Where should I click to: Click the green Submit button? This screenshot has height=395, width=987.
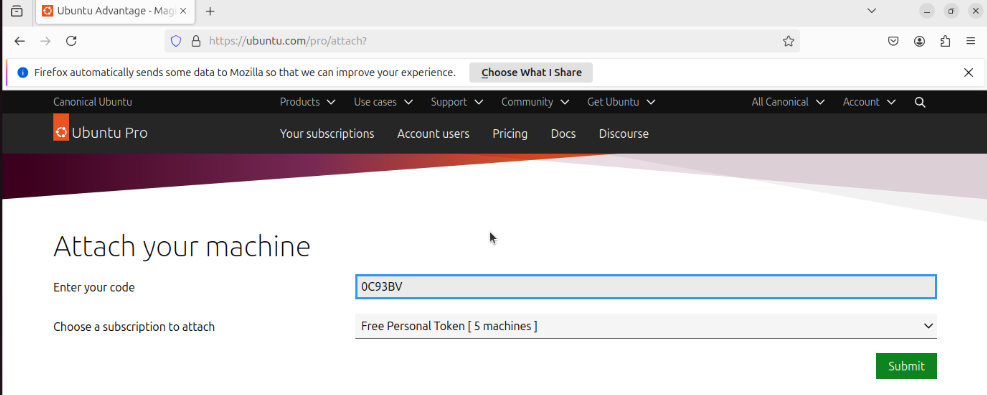pos(906,366)
